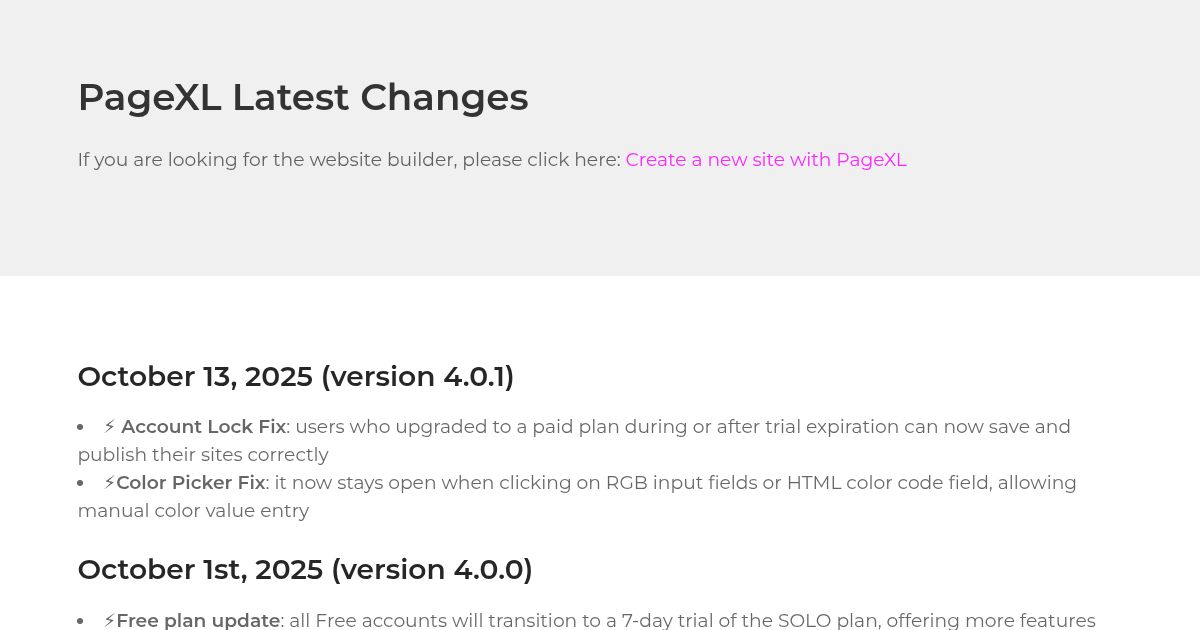The height and width of the screenshot is (630, 1200).
Task: Click the bullet point of Color Picker Fix item
Action: click(80, 483)
